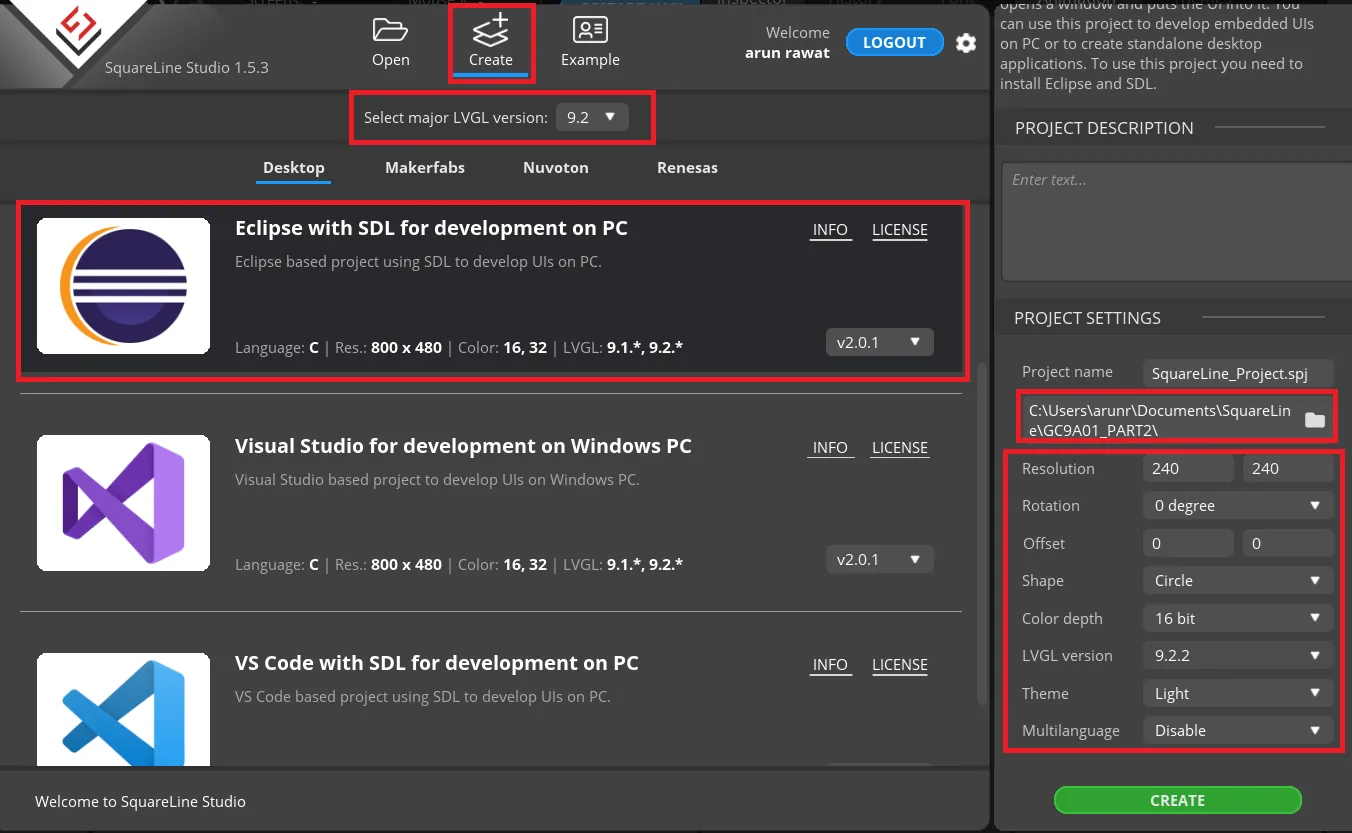Click the Resolution height field

pyautogui.click(x=1288, y=468)
